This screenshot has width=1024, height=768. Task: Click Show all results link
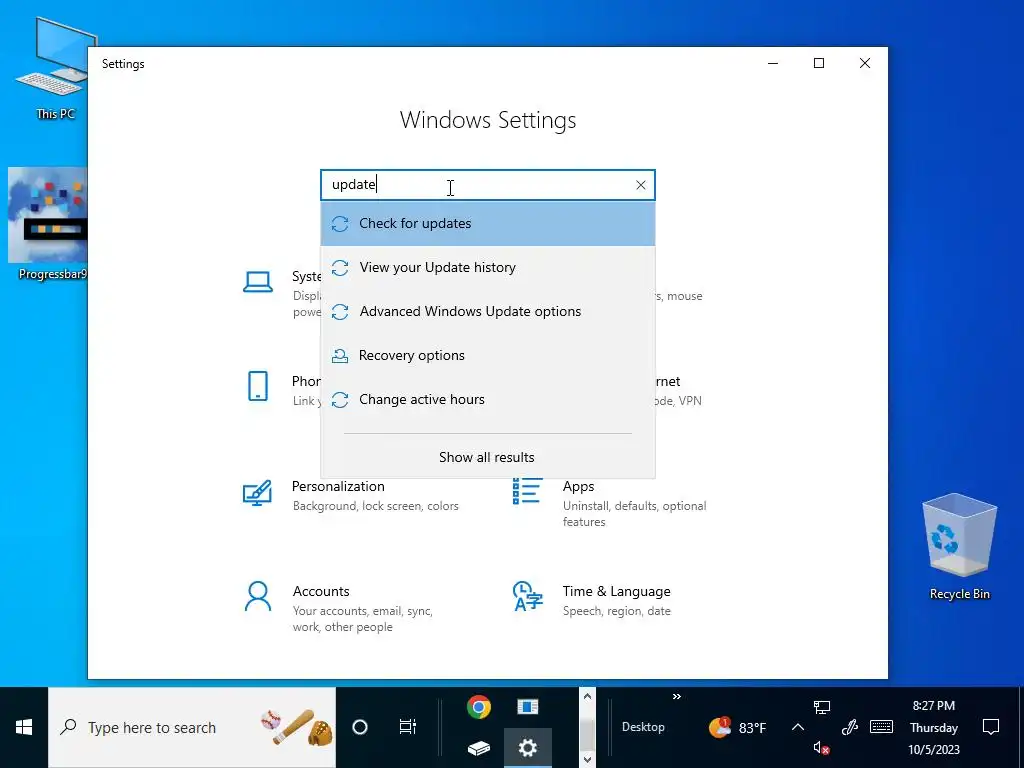487,457
